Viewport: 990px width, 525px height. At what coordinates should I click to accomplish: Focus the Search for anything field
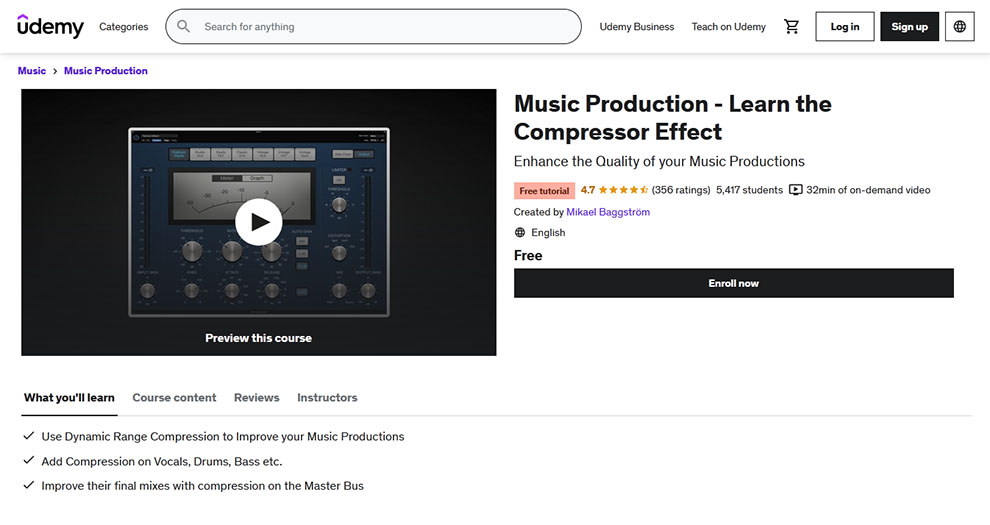click(x=385, y=27)
